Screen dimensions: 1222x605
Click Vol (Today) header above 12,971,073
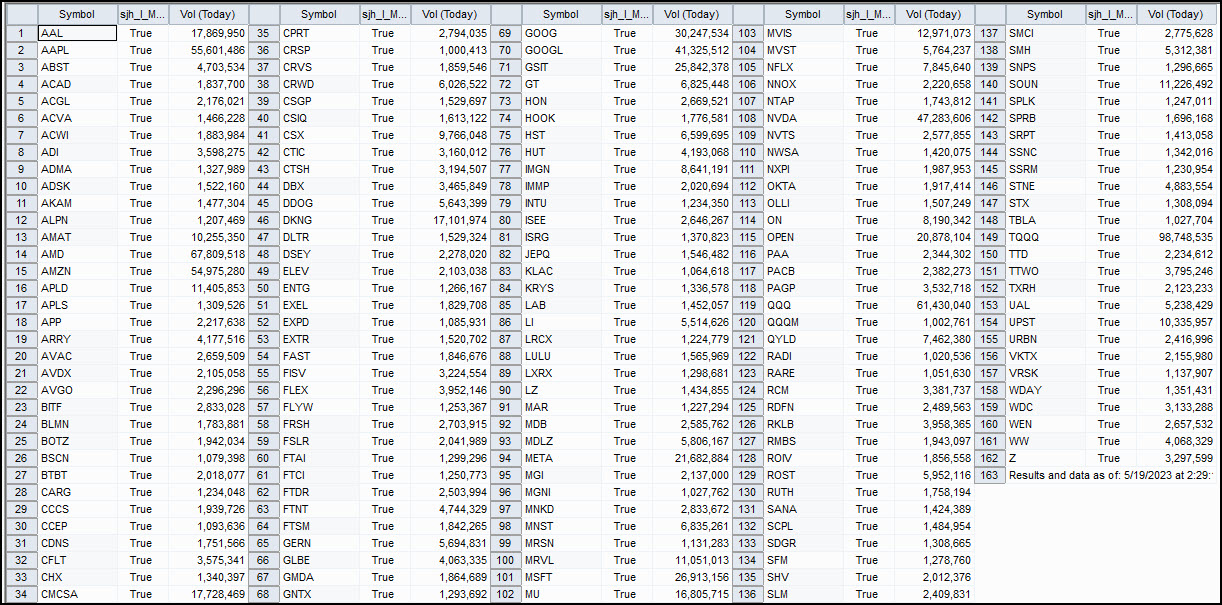(933, 14)
